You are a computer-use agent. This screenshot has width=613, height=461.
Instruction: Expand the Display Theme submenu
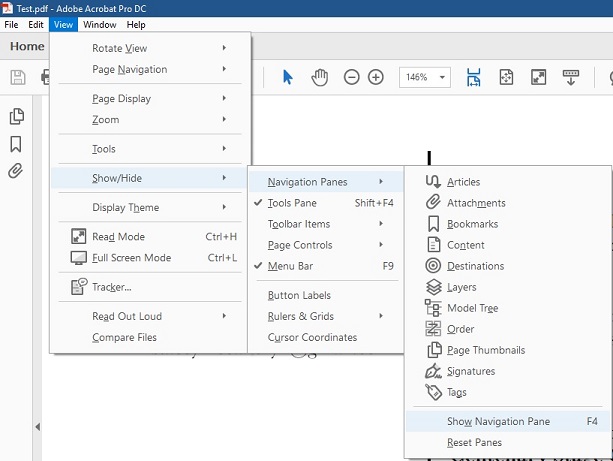click(x=150, y=207)
